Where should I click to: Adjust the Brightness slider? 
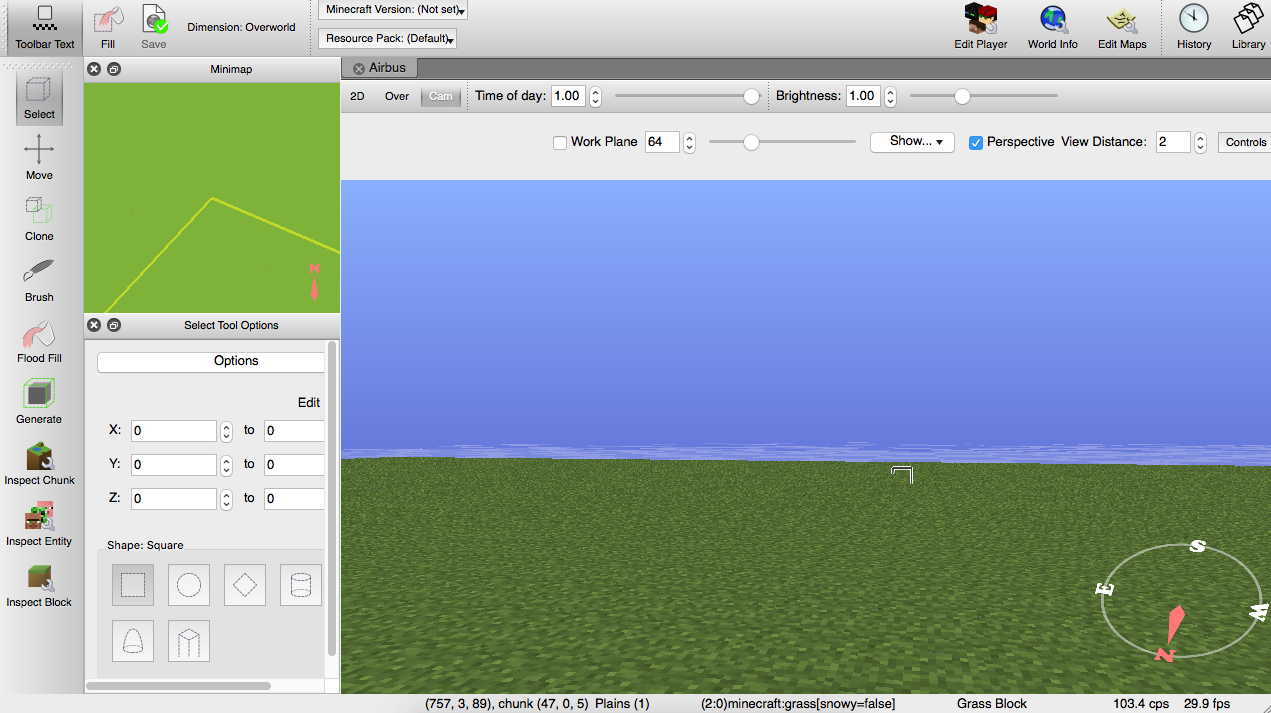pos(983,96)
